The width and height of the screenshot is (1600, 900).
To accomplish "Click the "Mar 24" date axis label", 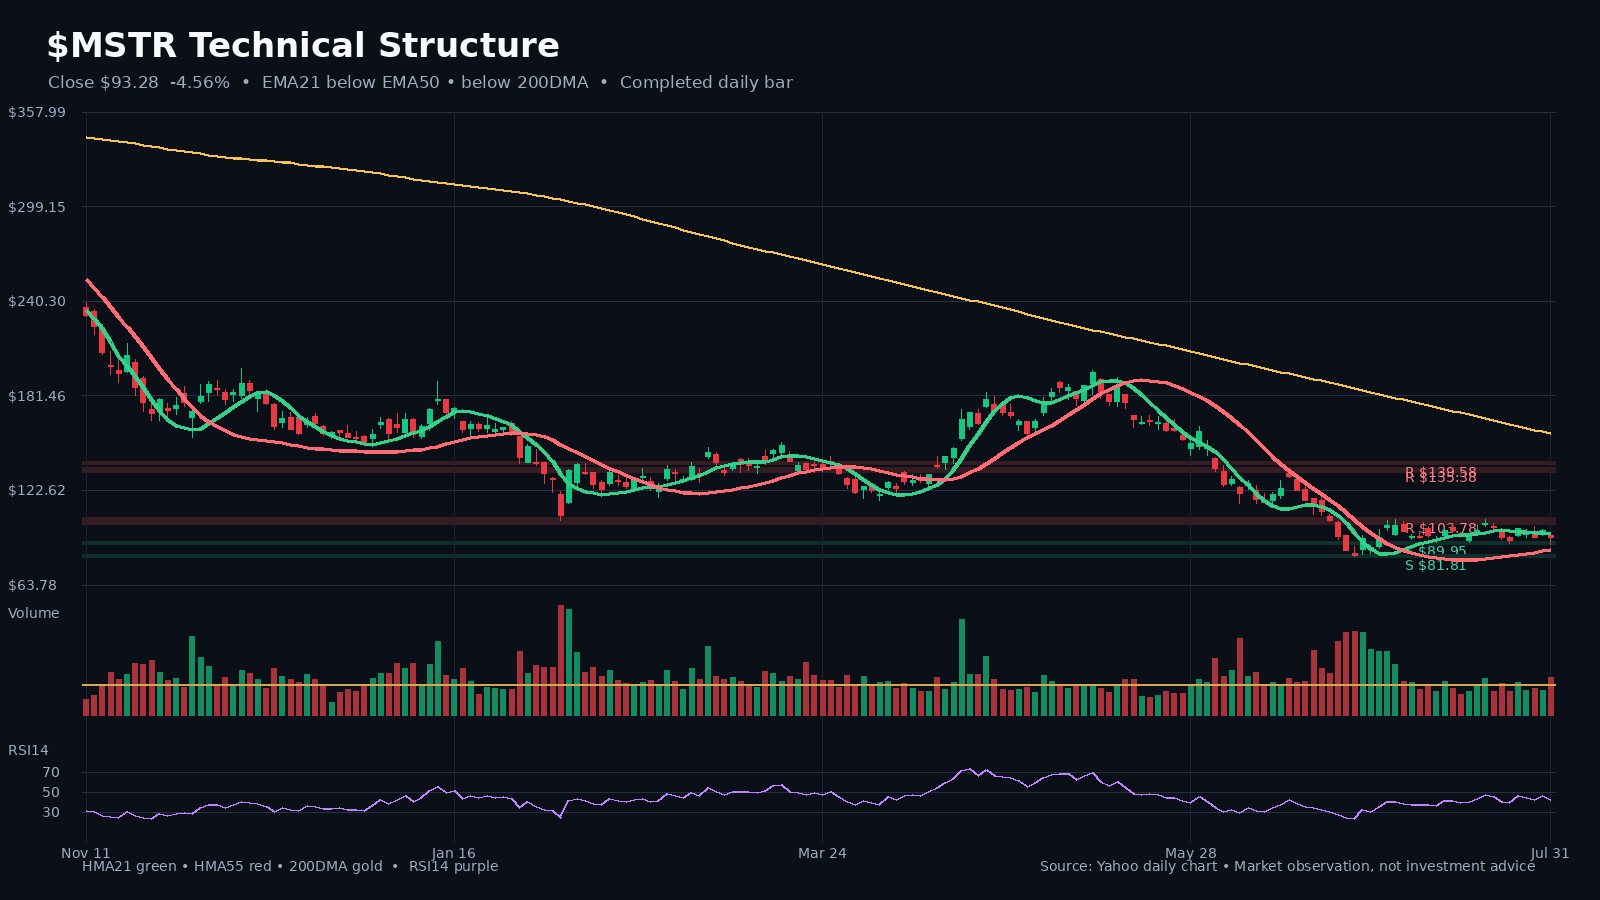I will click(822, 853).
